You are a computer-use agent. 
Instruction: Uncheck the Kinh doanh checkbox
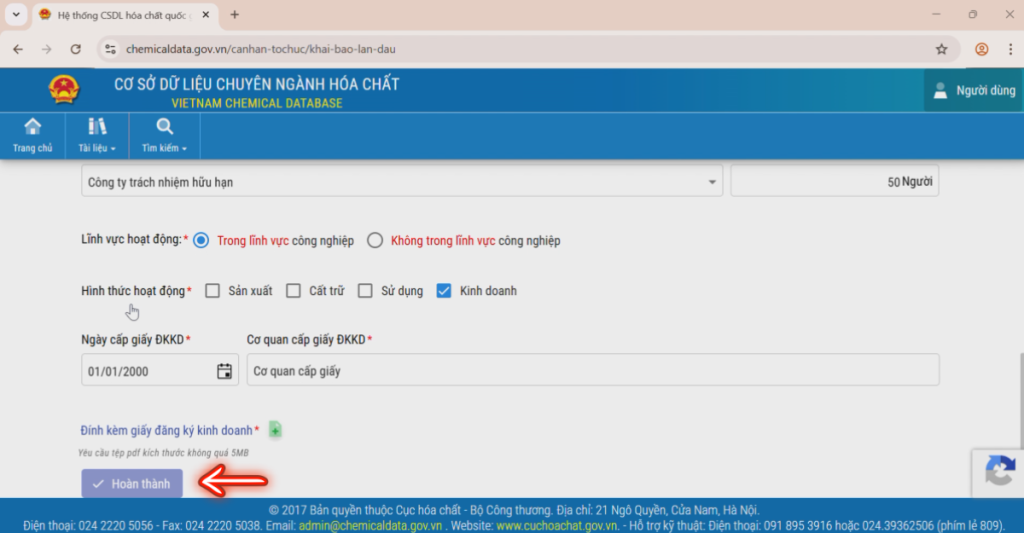point(443,291)
